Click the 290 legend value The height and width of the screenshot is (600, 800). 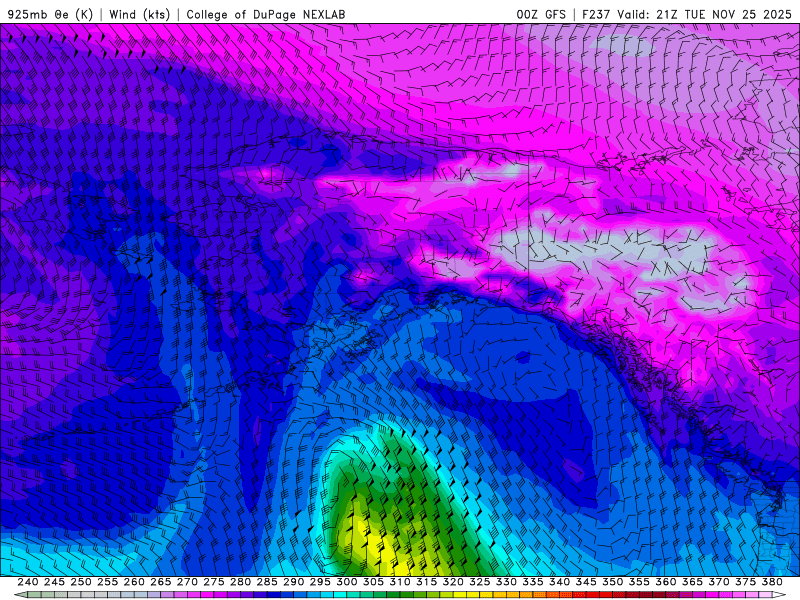coord(293,582)
